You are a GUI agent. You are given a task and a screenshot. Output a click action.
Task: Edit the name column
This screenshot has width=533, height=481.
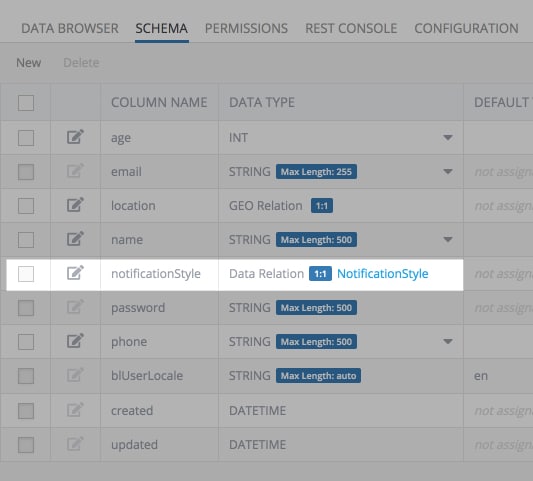coord(75,239)
